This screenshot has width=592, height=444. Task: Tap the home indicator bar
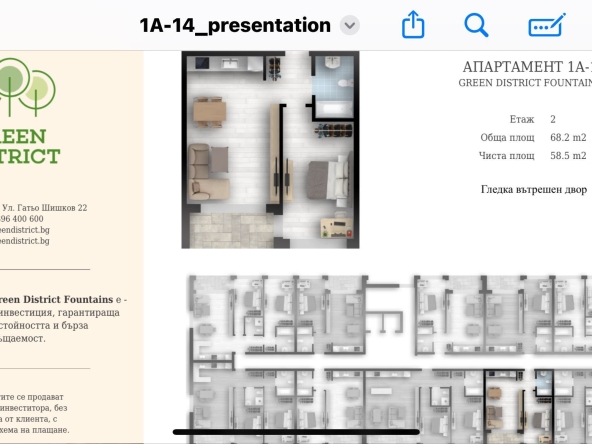point(296,432)
